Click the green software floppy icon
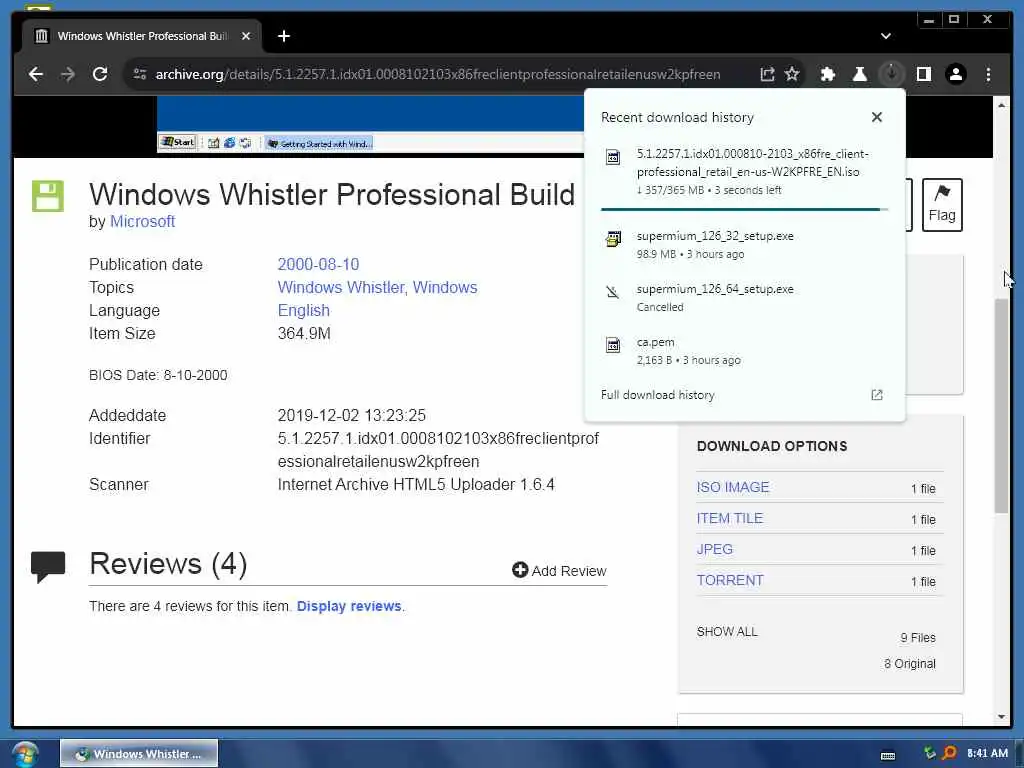Image resolution: width=1024 pixels, height=768 pixels. (48, 196)
